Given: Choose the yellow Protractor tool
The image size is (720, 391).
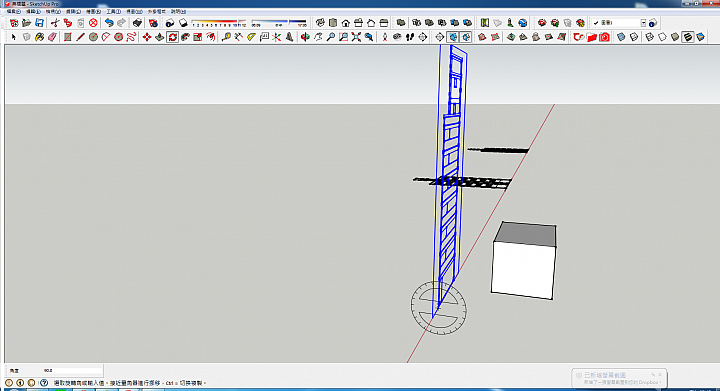Looking at the screenshot, I should [251, 37].
